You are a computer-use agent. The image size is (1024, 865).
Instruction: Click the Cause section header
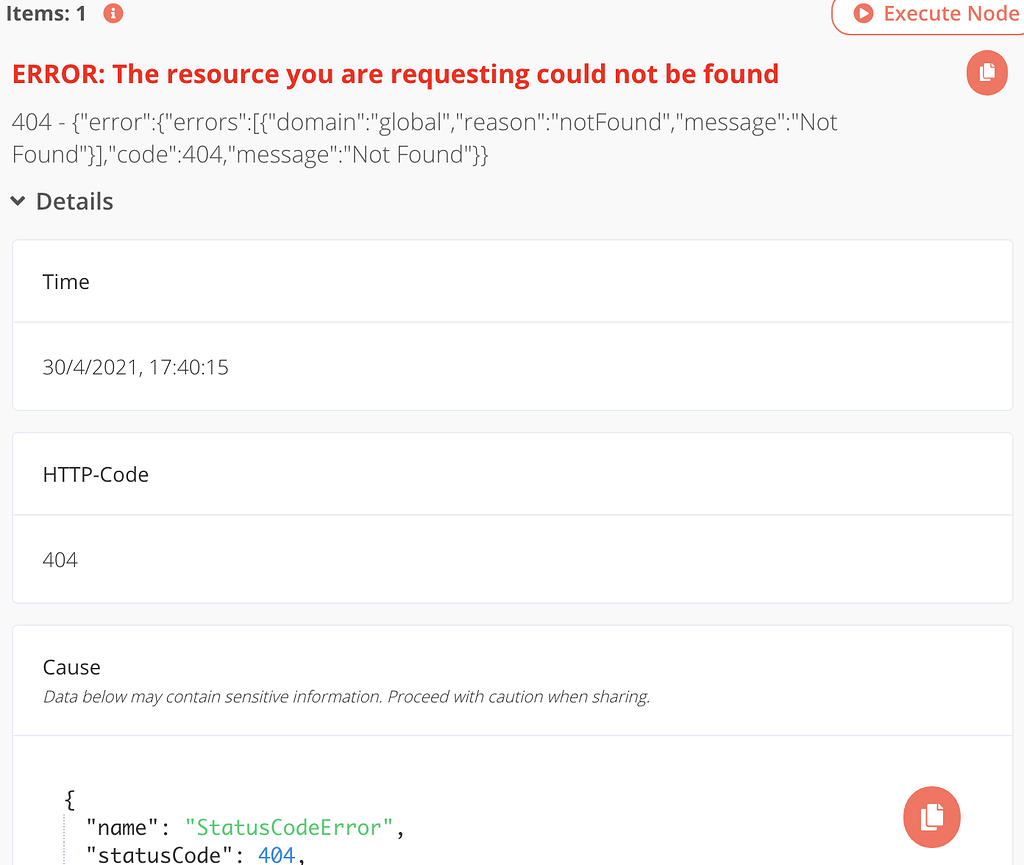coord(72,667)
